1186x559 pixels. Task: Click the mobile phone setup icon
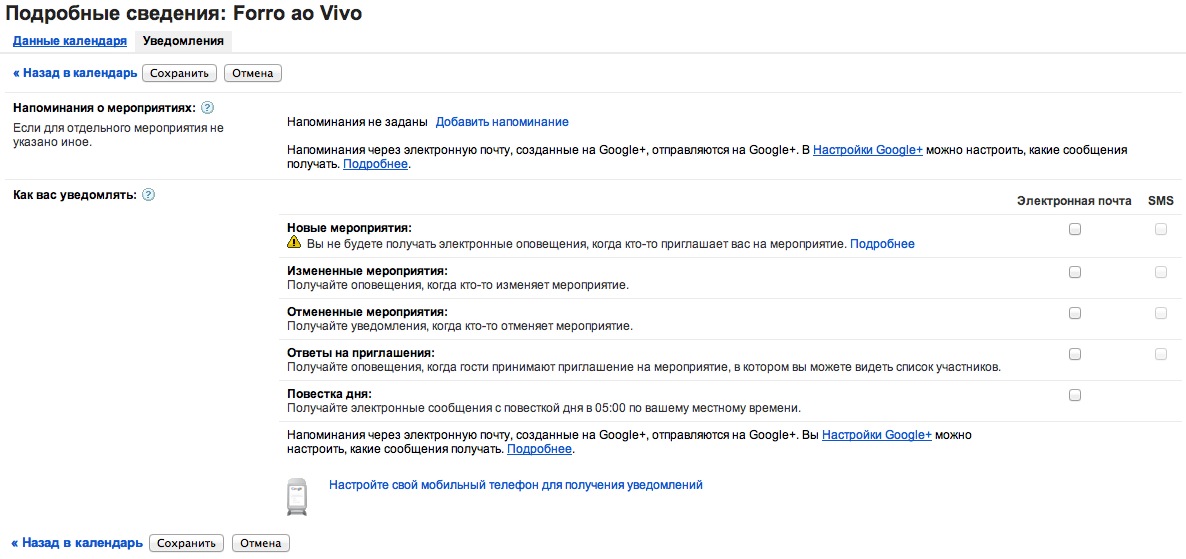coord(297,496)
